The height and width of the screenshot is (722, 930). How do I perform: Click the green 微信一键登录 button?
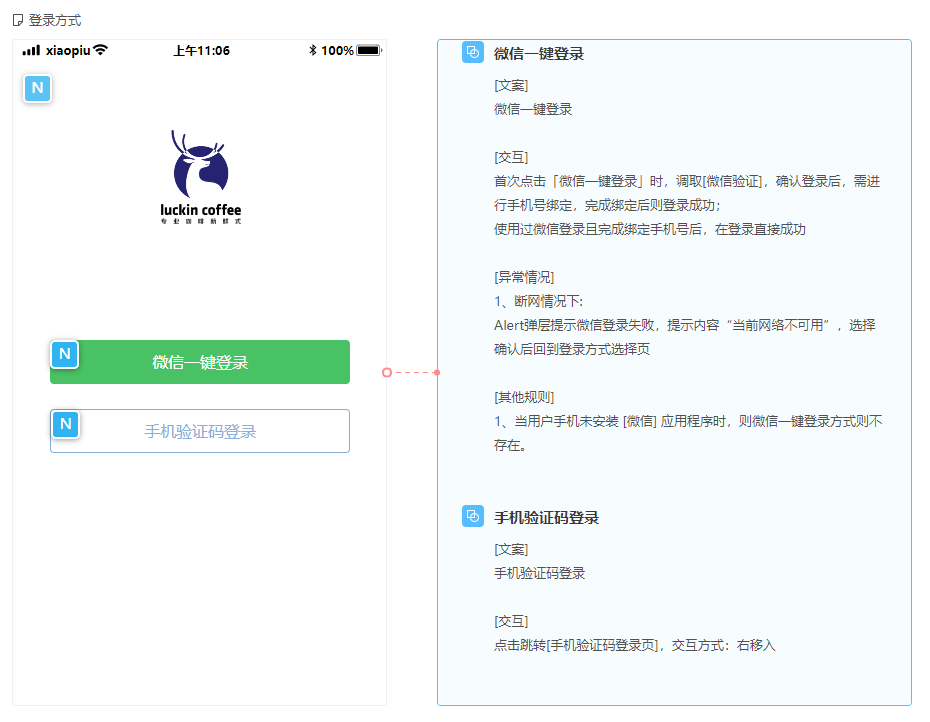200,362
